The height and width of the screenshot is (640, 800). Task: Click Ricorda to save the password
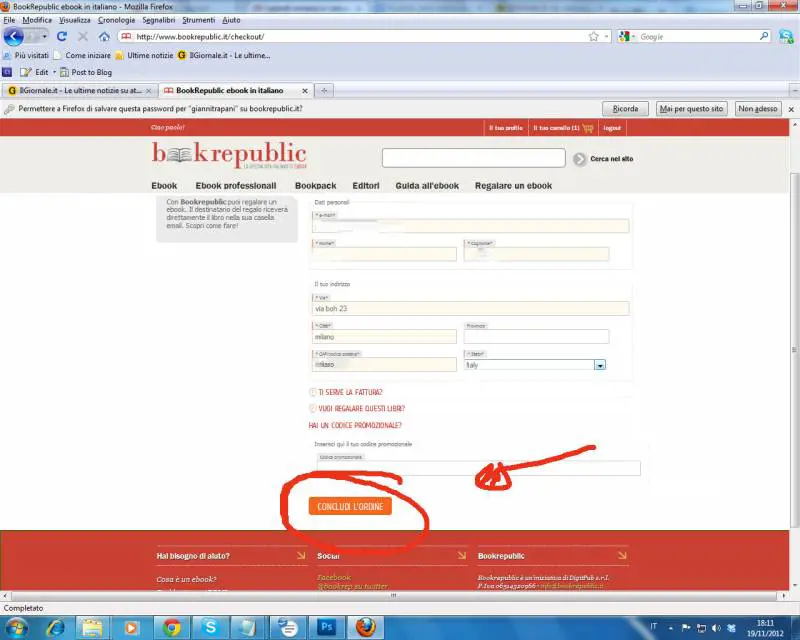tap(626, 109)
